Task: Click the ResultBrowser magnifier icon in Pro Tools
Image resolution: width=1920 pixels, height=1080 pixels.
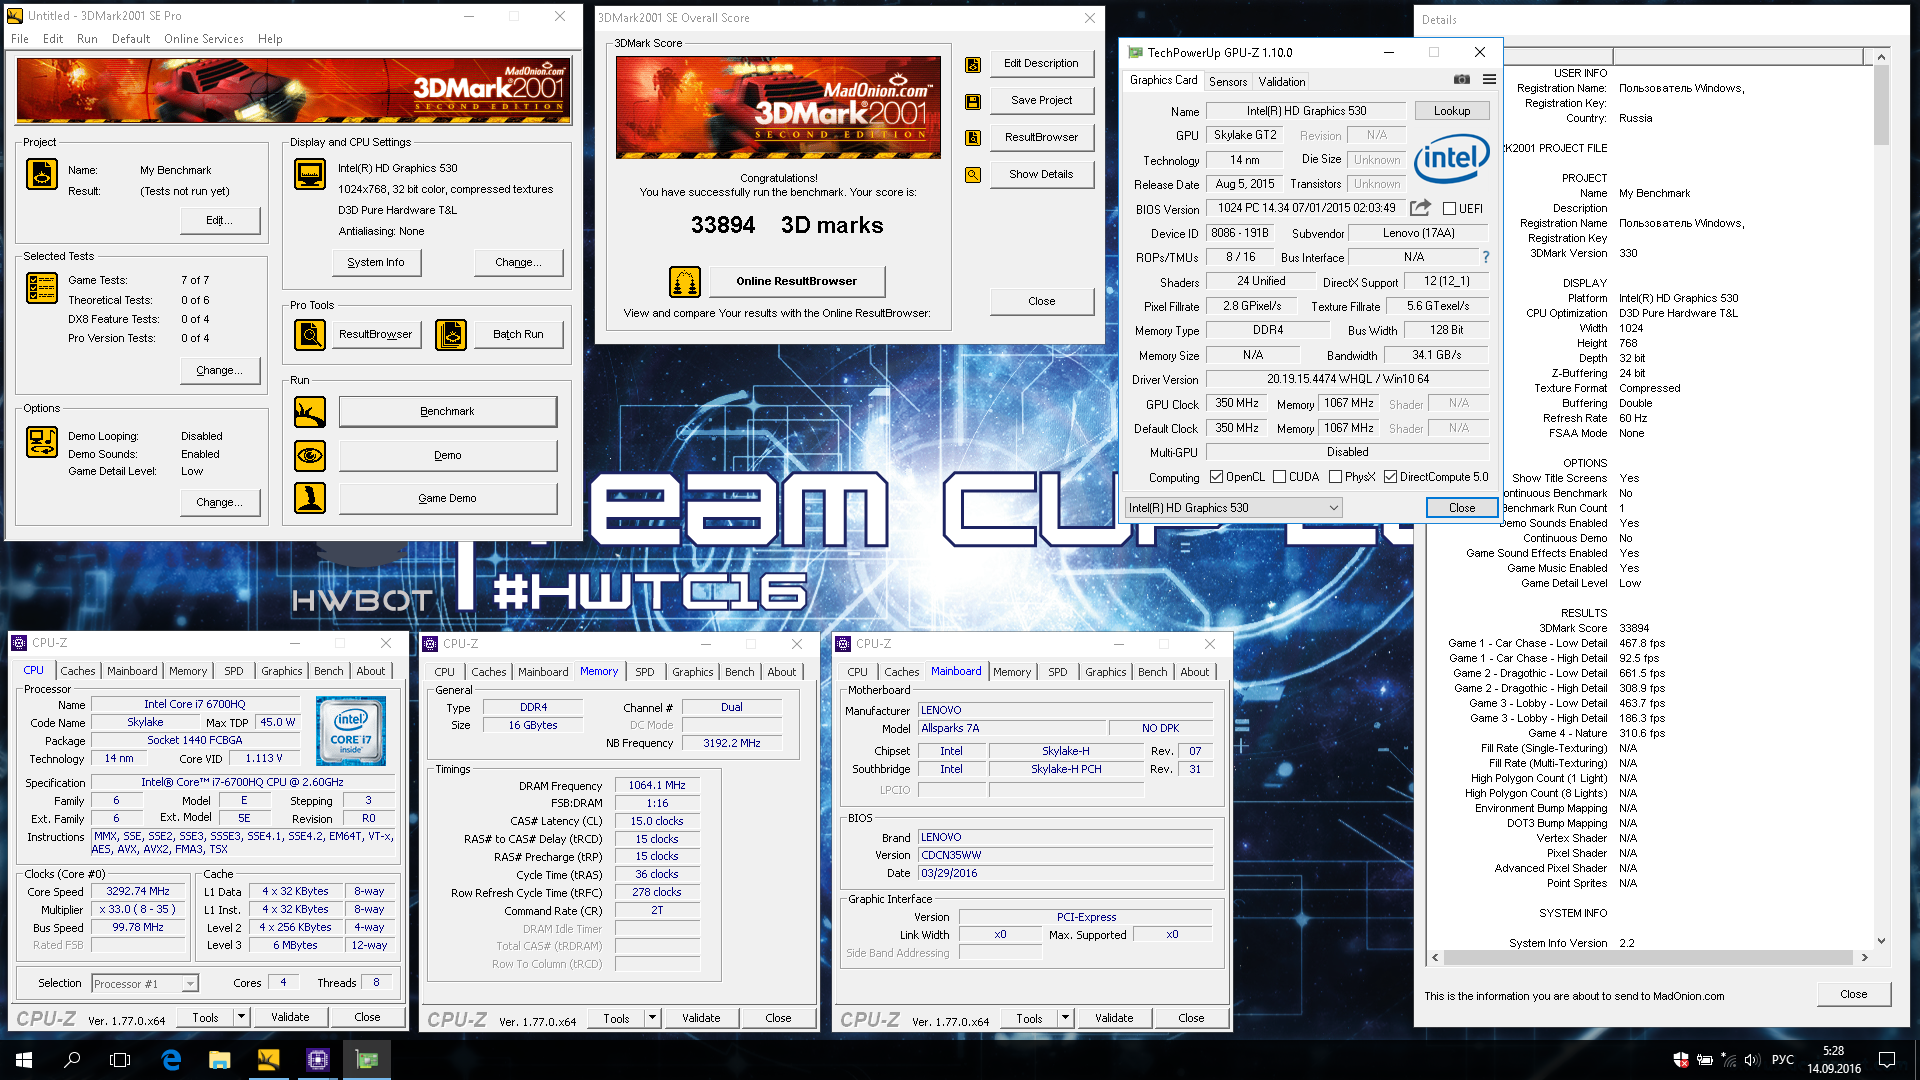Action: click(x=310, y=334)
